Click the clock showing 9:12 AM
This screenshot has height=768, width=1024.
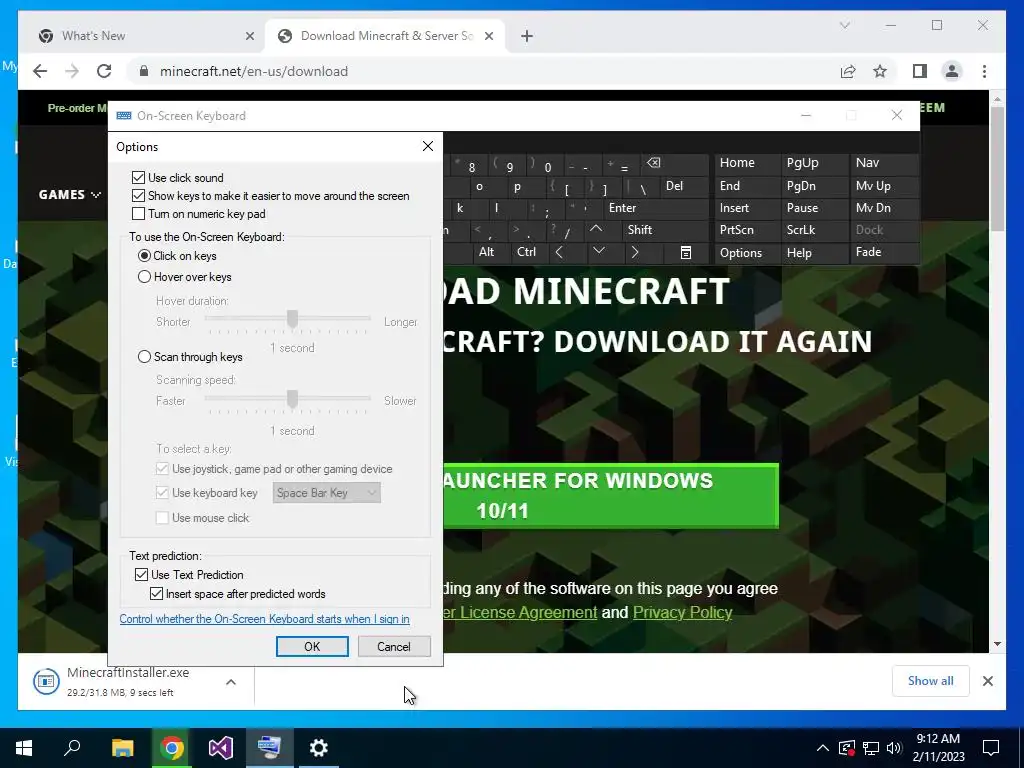click(938, 748)
